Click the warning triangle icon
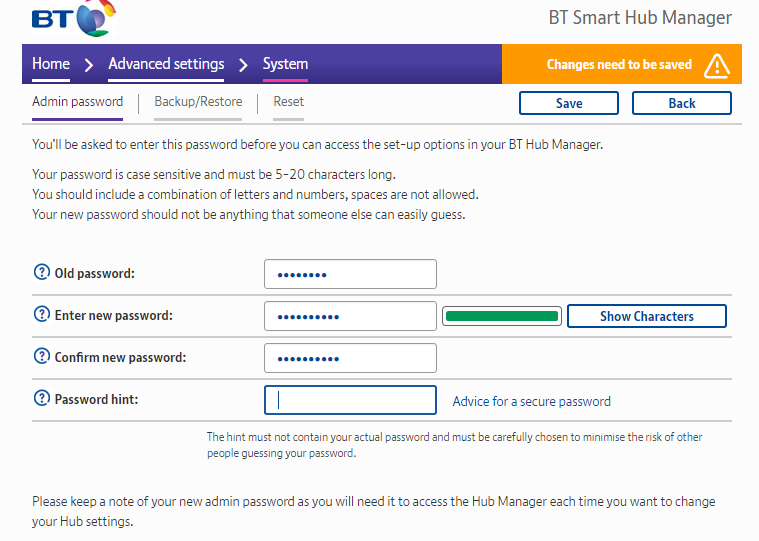The height and width of the screenshot is (541, 759). pos(717,65)
